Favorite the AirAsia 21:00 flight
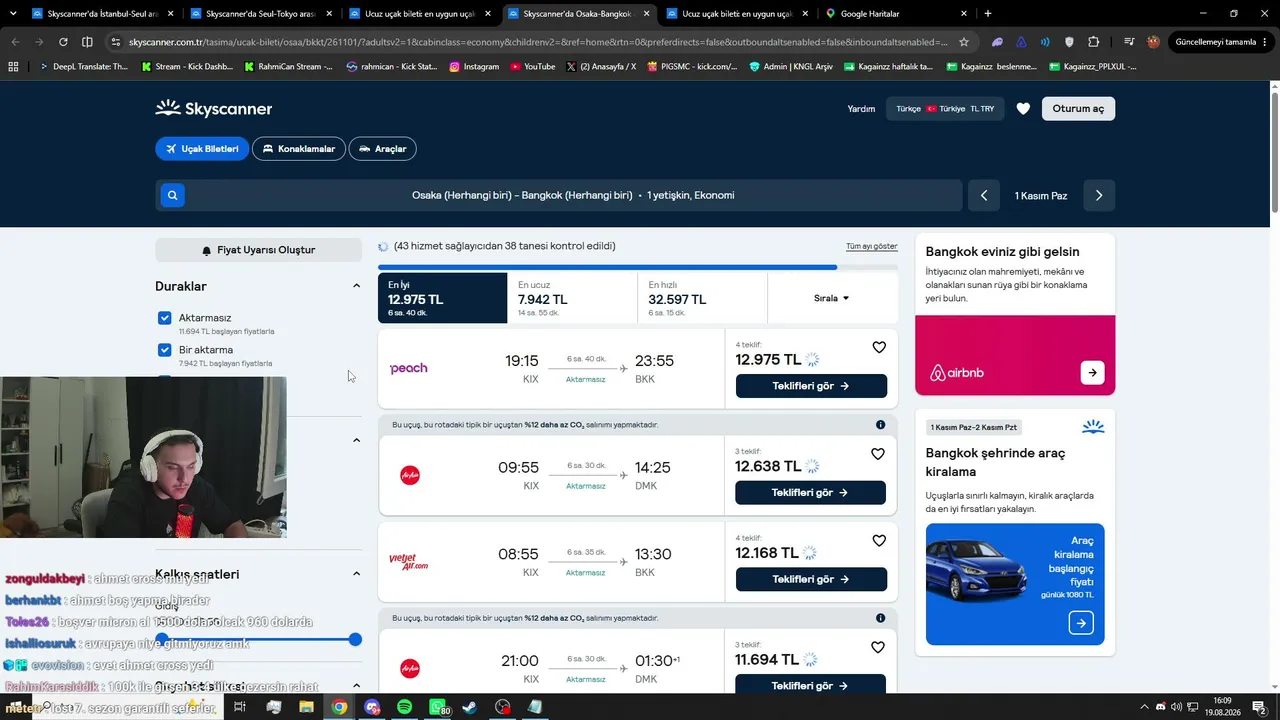 coord(878,648)
